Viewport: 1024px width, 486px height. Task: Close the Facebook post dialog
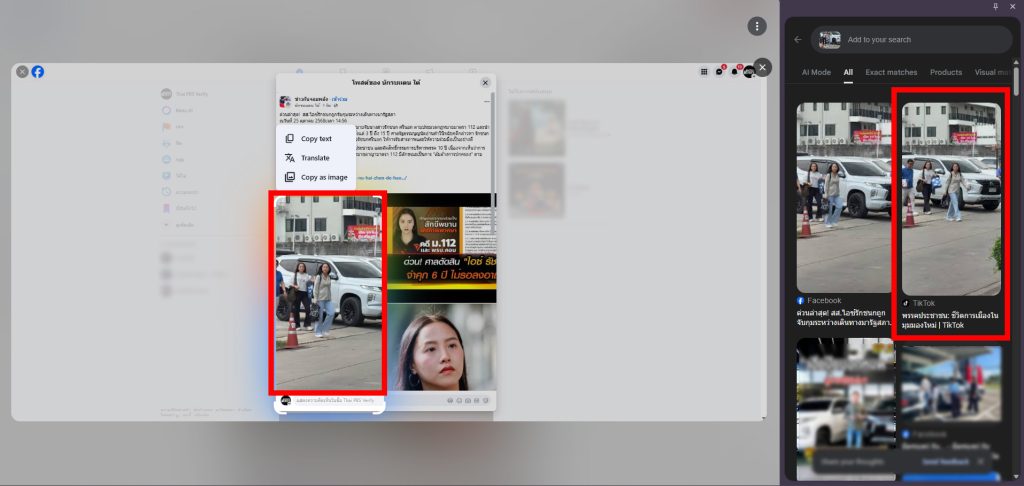tap(485, 82)
